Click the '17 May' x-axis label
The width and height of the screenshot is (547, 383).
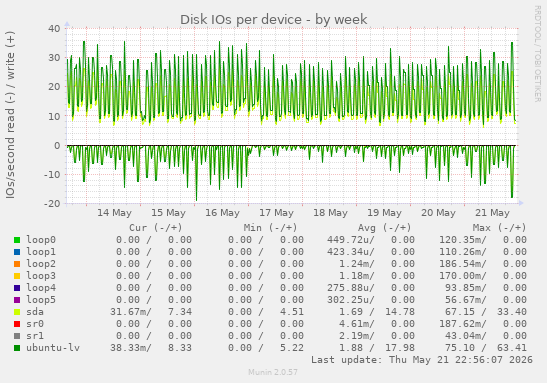[x=277, y=213]
